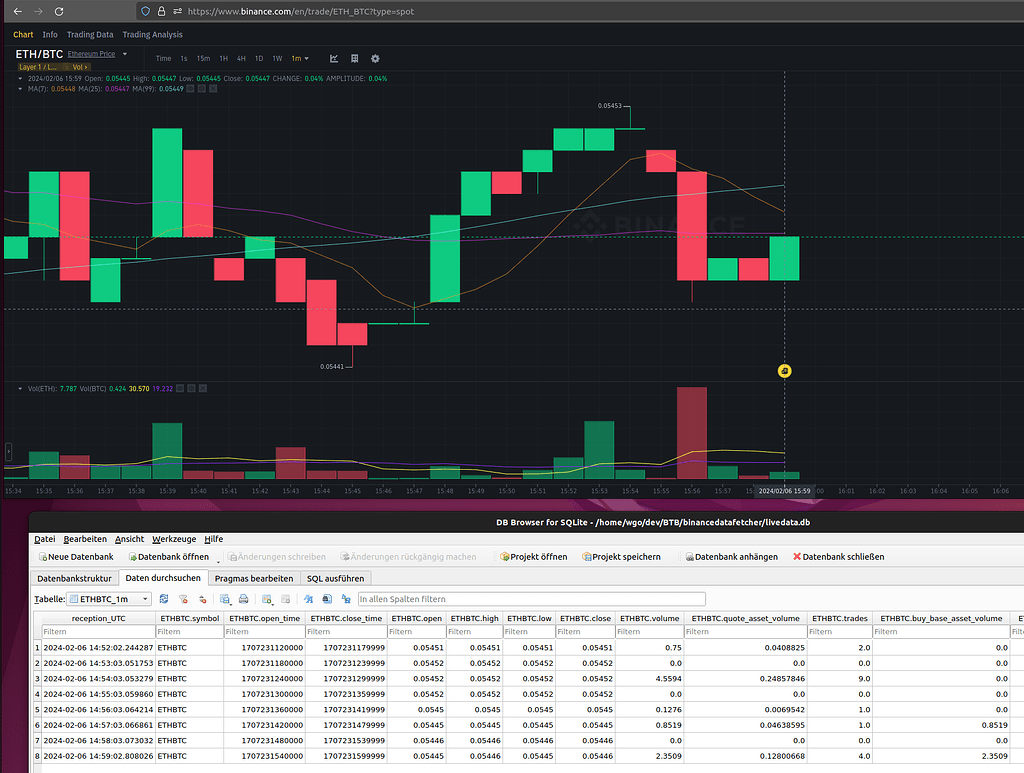The width and height of the screenshot is (1024, 773).
Task: Click the global 'In allen Spalten filtern' field
Action: (x=532, y=599)
